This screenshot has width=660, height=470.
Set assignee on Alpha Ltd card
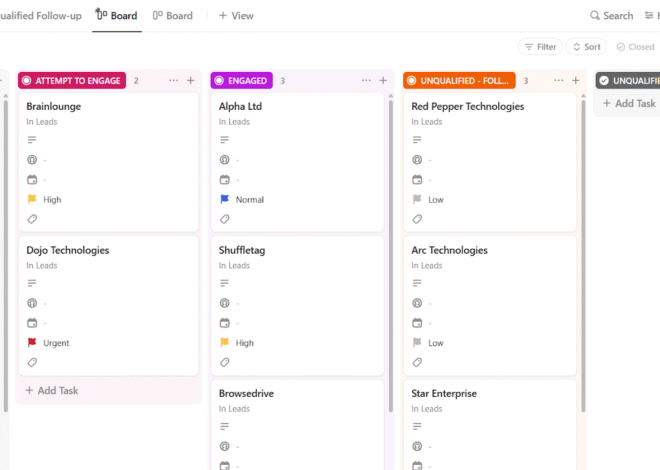[224, 160]
